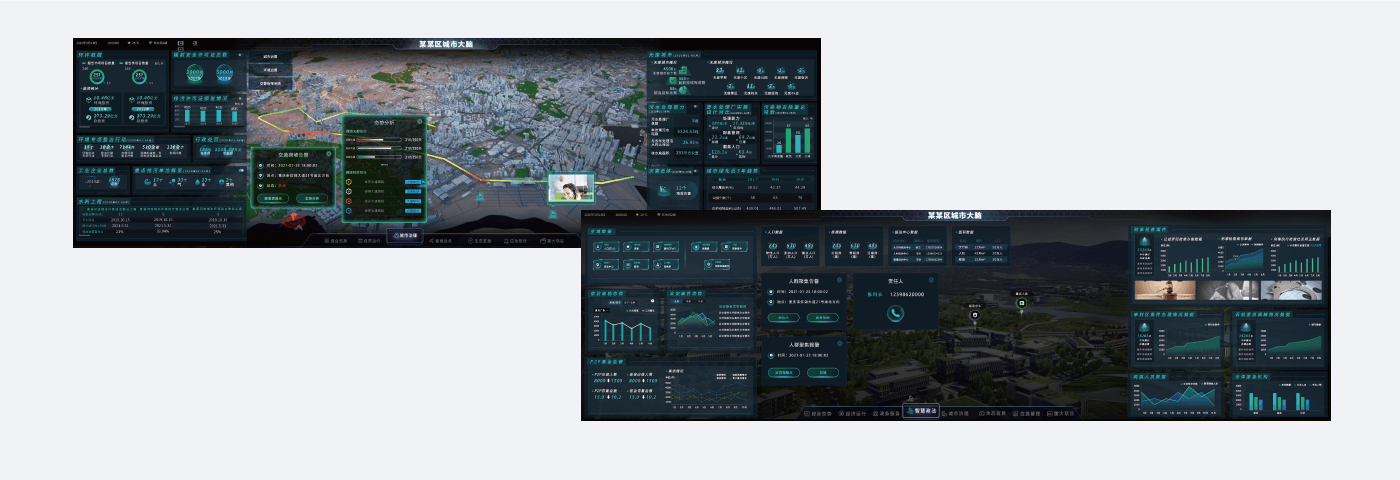The height and width of the screenshot is (480, 1400).
Task: Click the shield marker on the campus map
Action: pos(975,314)
